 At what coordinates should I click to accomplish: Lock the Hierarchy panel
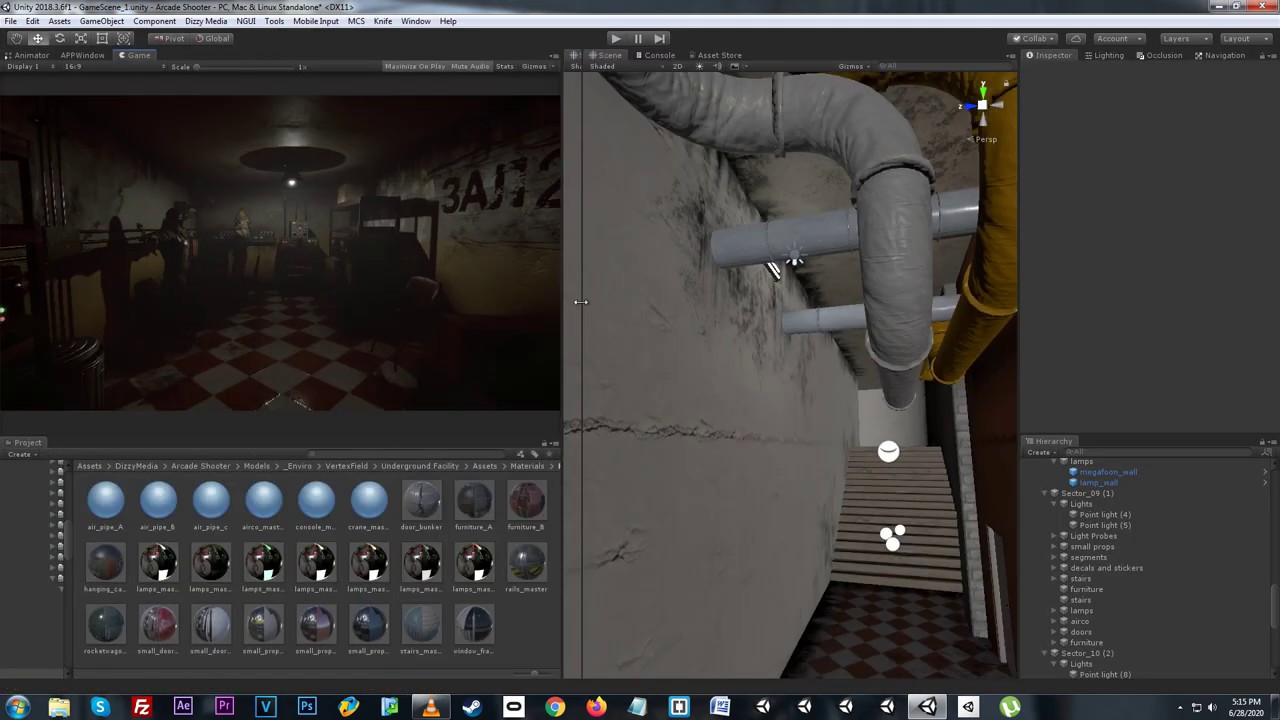point(1260,441)
